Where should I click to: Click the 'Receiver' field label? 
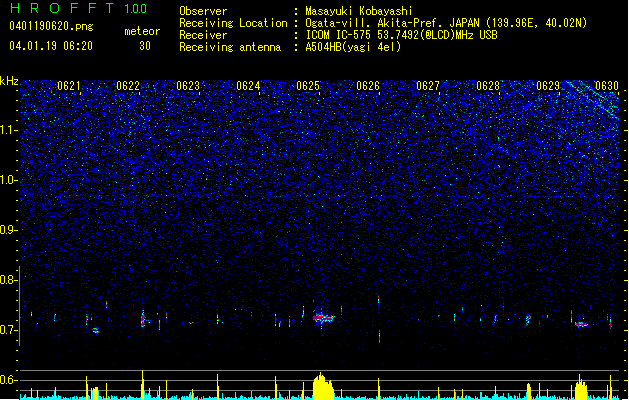203,35
